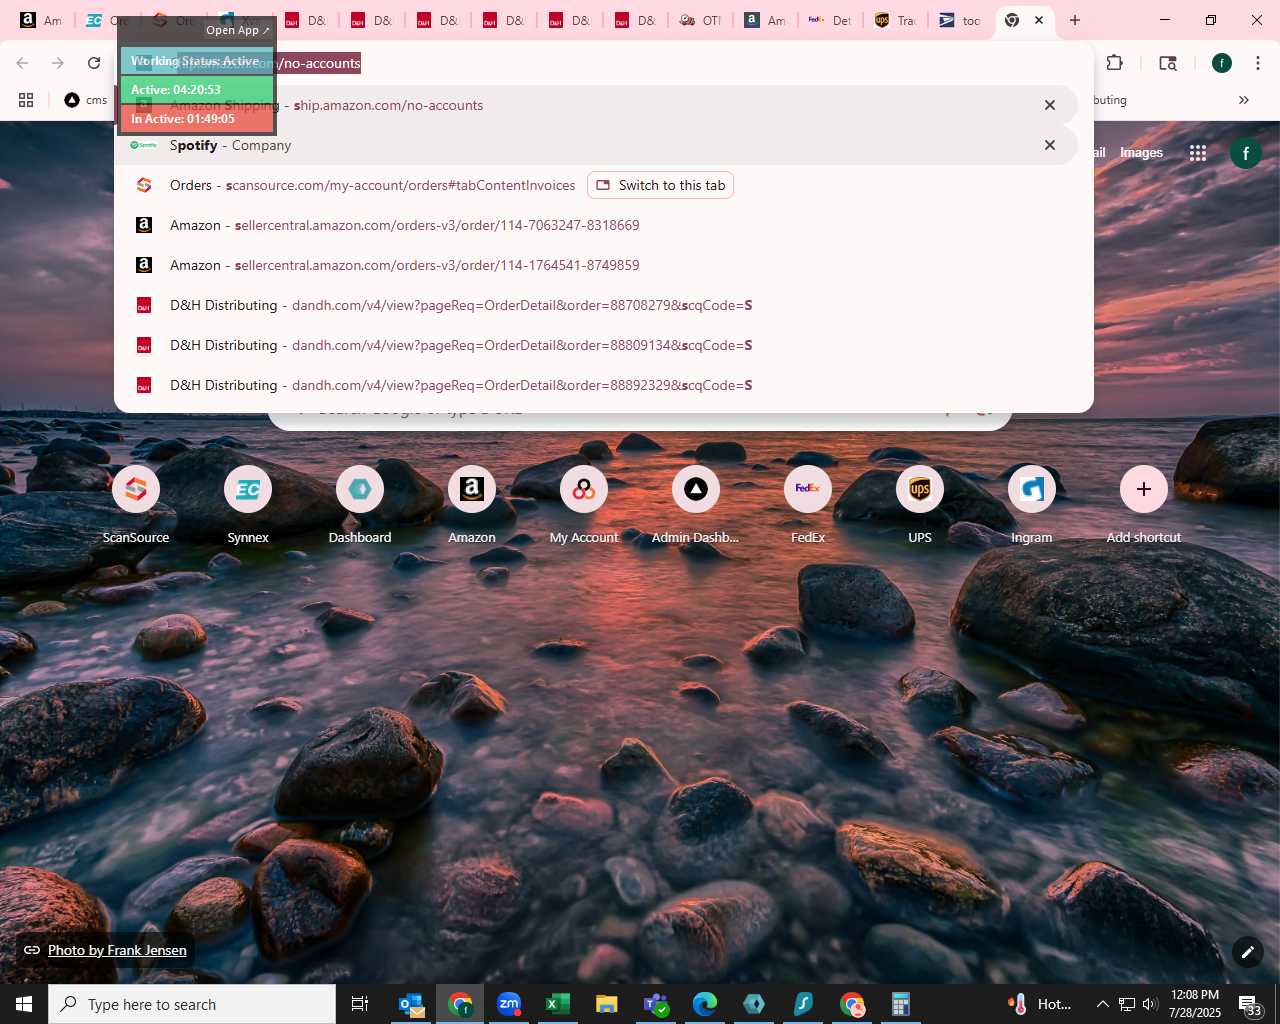The image size is (1280, 1024).
Task: Open the Chrome profile avatar in toolbar
Action: 1222,63
